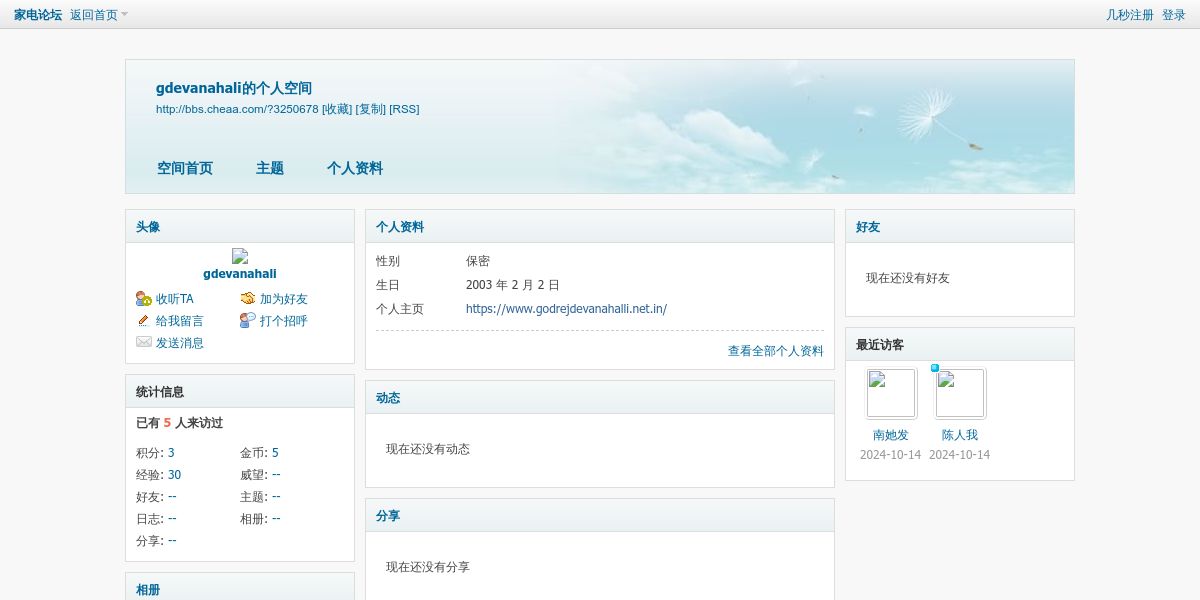This screenshot has width=1200, height=600.
Task: Click the [RSS] feed link
Action: click(x=404, y=109)
